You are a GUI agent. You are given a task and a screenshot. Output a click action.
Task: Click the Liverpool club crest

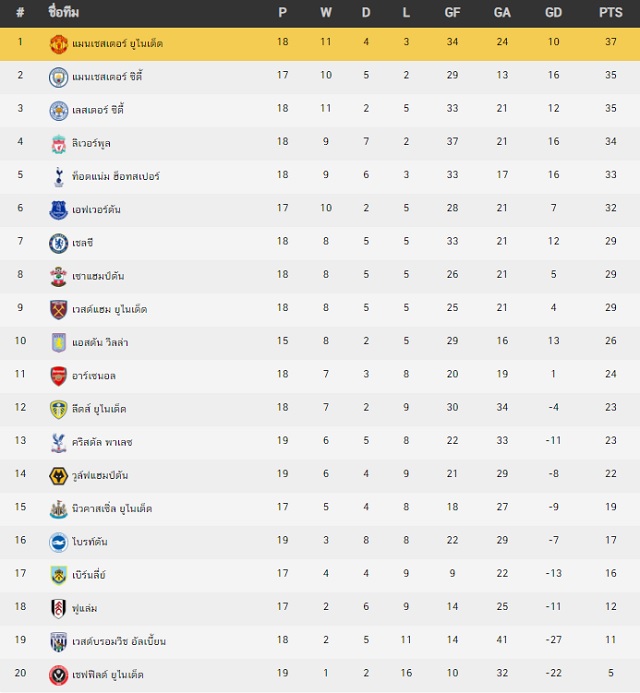(x=58, y=144)
